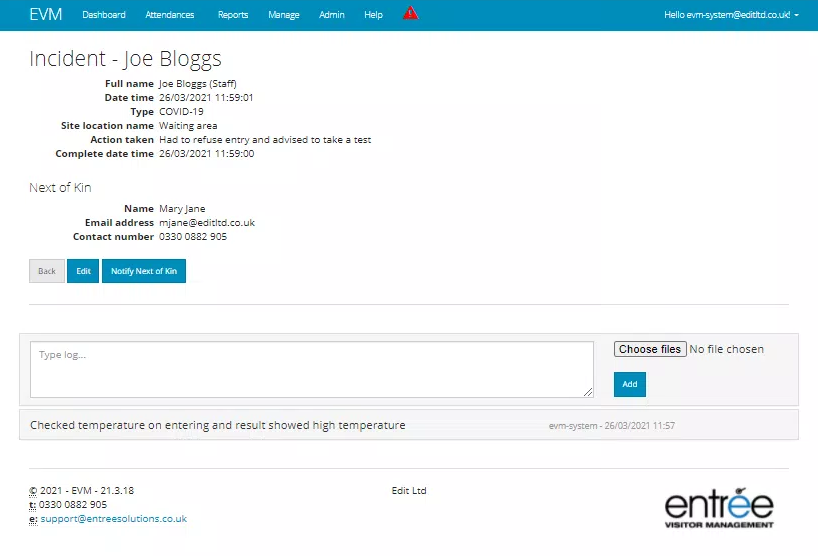Image resolution: width=818 pixels, height=556 pixels.
Task: Open the Reports menu
Action: [233, 15]
